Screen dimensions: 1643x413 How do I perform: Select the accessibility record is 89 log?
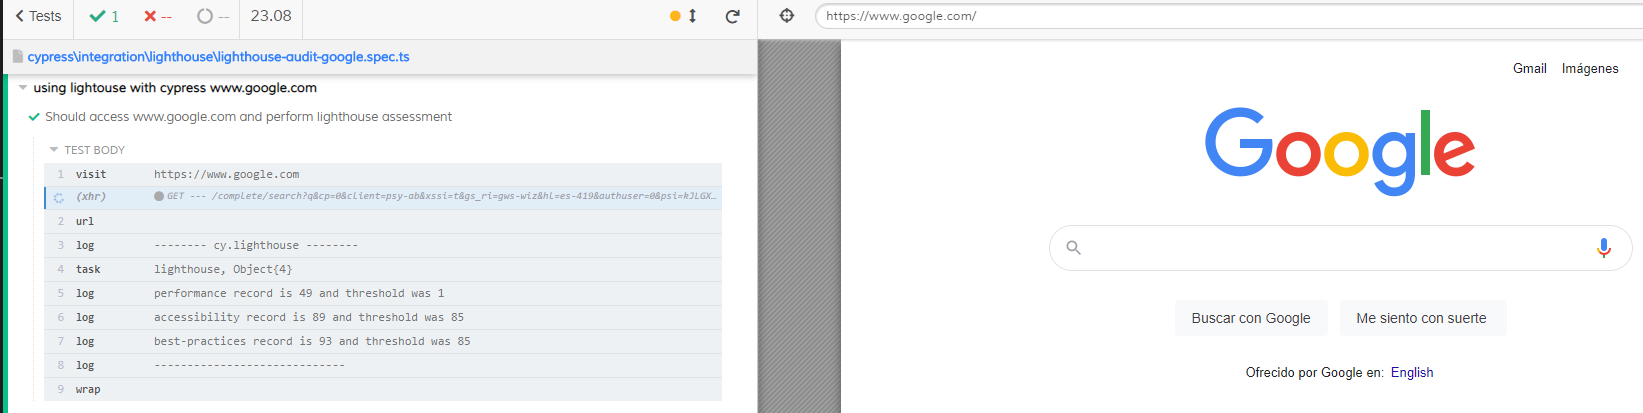[x=383, y=317]
